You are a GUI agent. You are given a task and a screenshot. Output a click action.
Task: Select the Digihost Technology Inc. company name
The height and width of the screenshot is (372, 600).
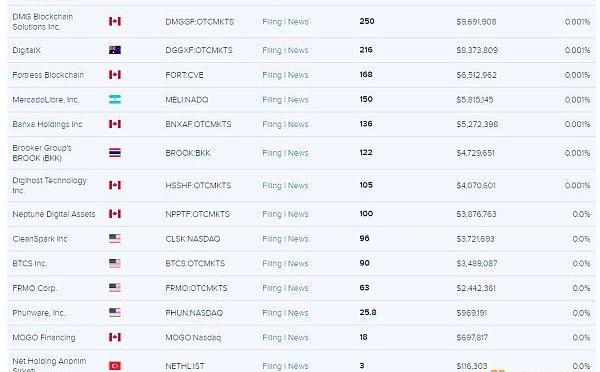pyautogui.click(x=49, y=185)
